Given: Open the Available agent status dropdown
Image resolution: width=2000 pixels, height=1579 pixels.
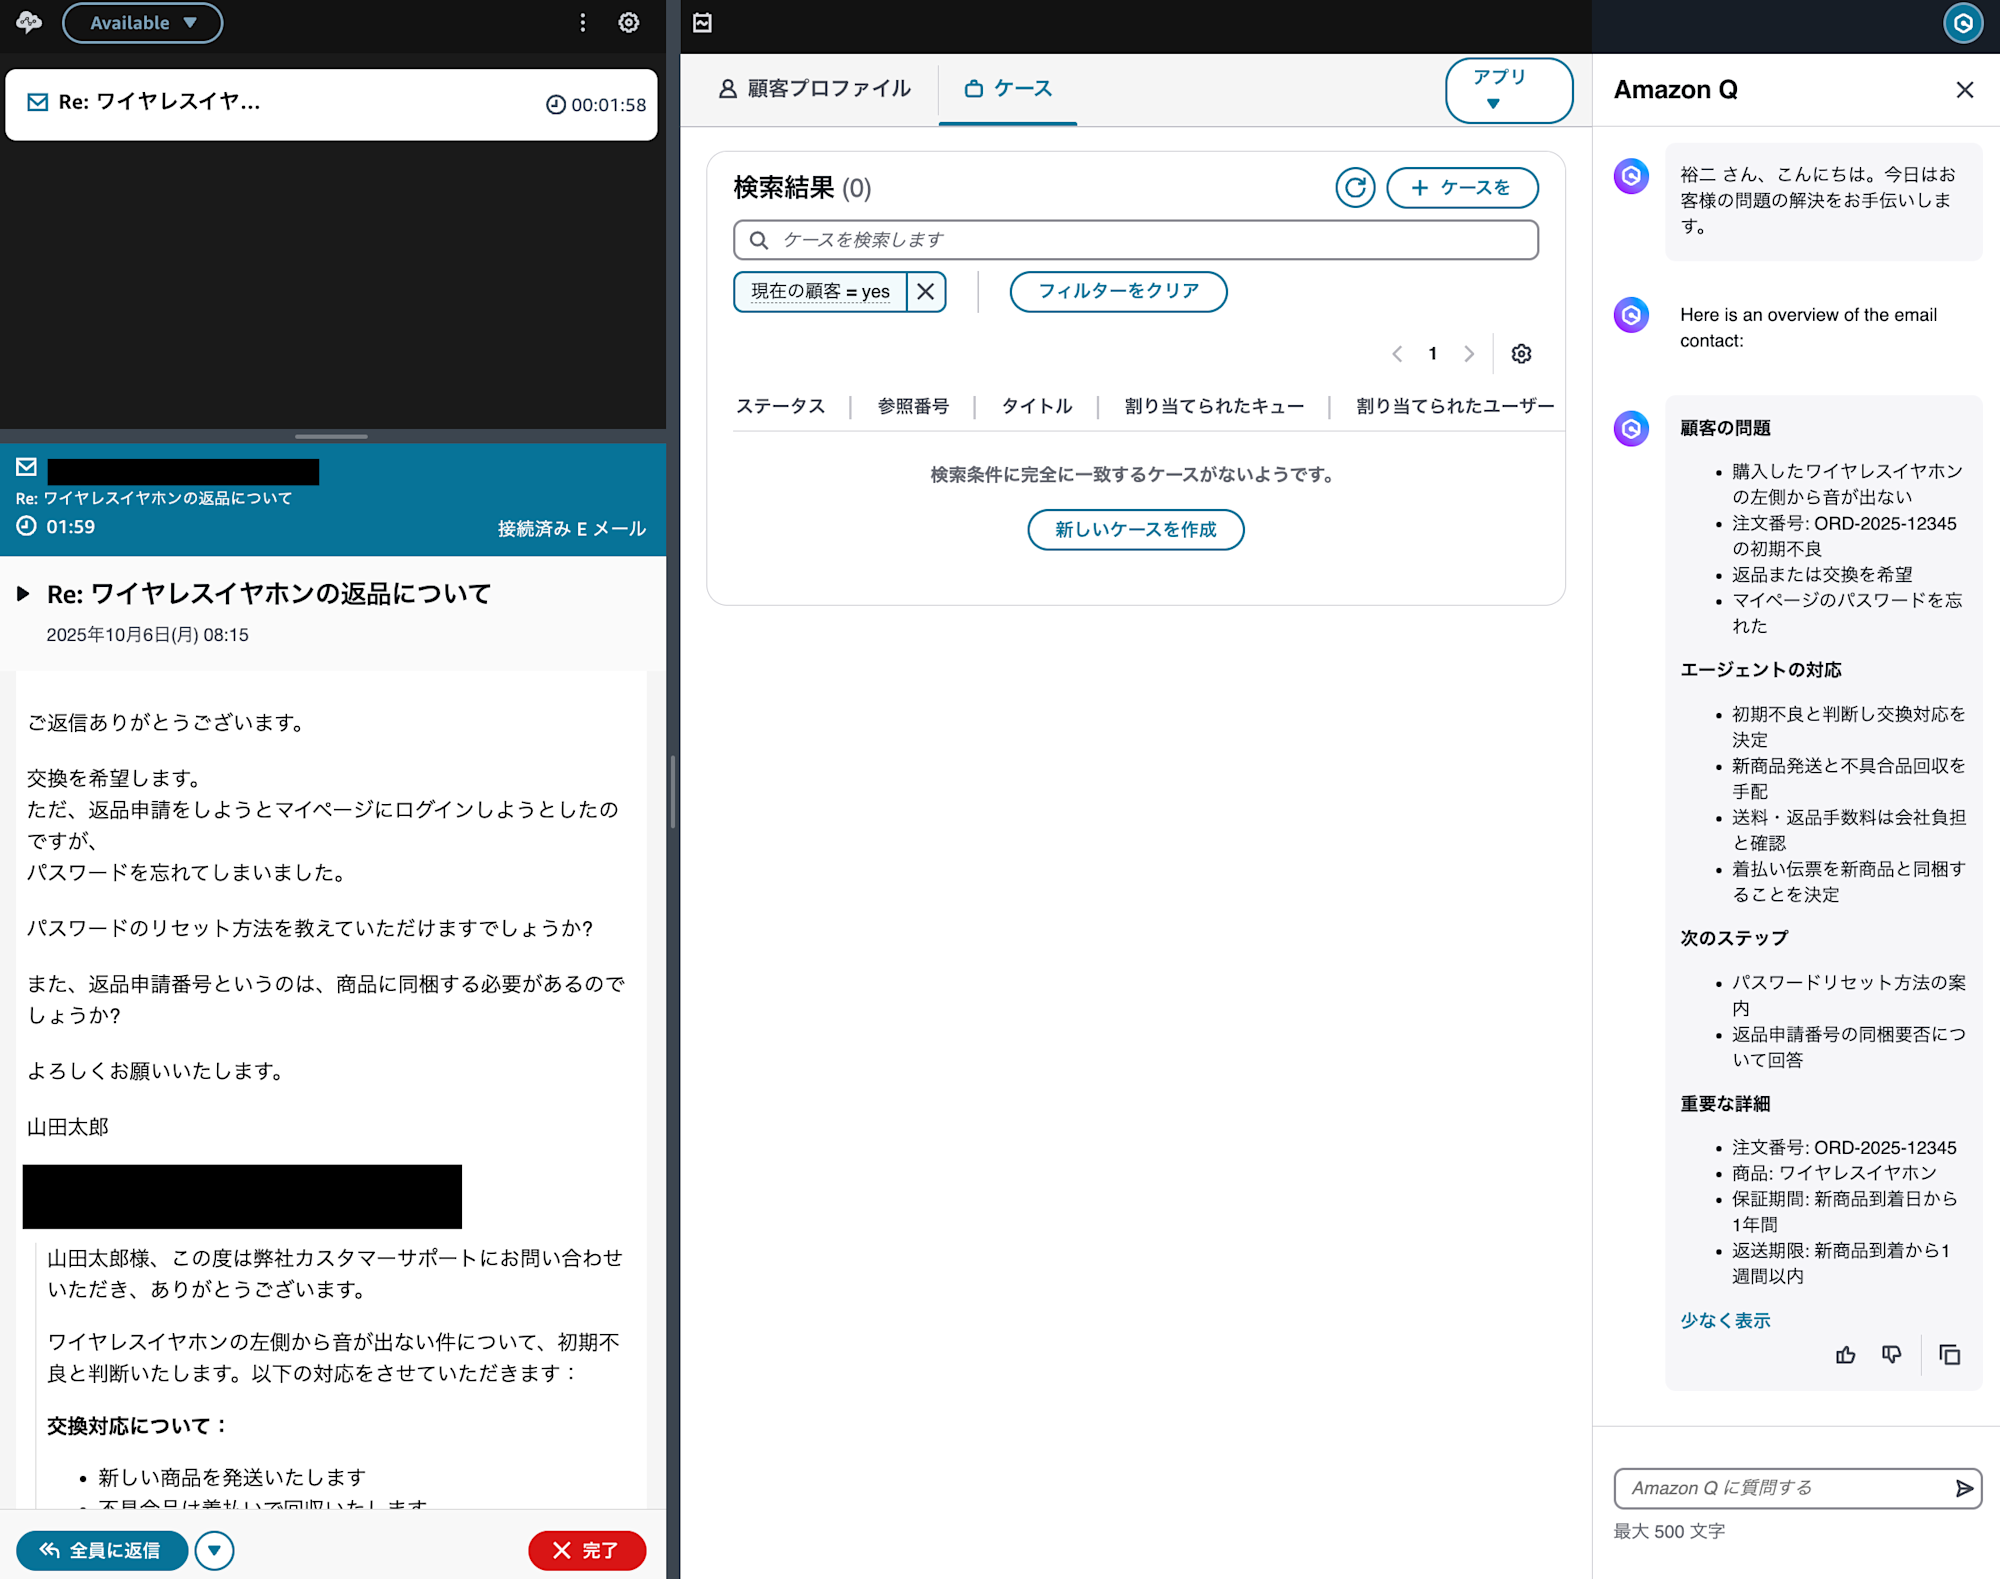Looking at the screenshot, I should pos(142,22).
